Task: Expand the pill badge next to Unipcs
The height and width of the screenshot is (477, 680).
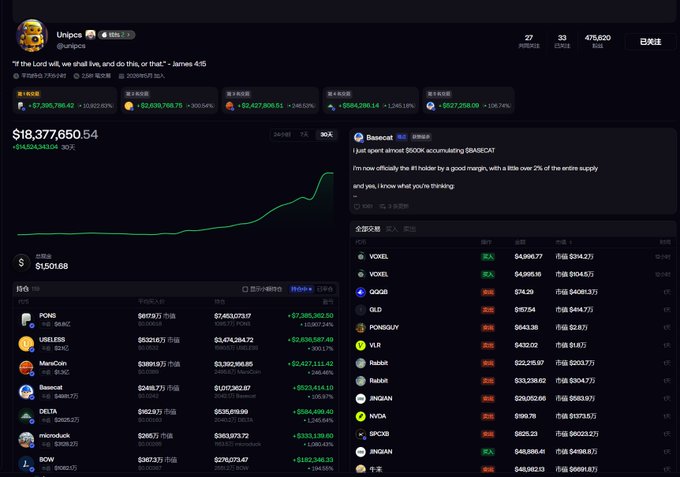Action: click(116, 35)
